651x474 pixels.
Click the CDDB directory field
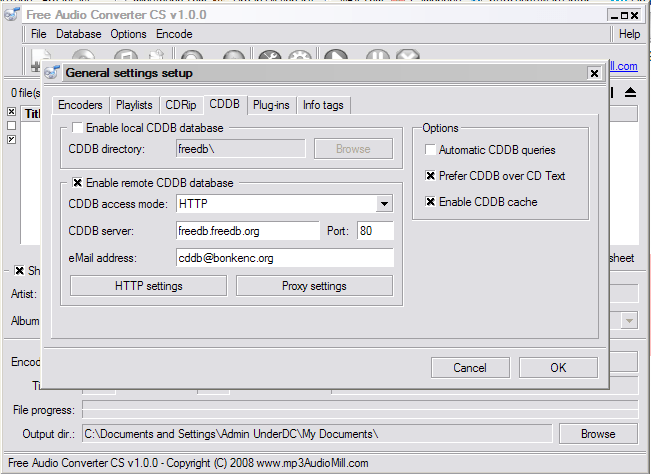coord(240,149)
